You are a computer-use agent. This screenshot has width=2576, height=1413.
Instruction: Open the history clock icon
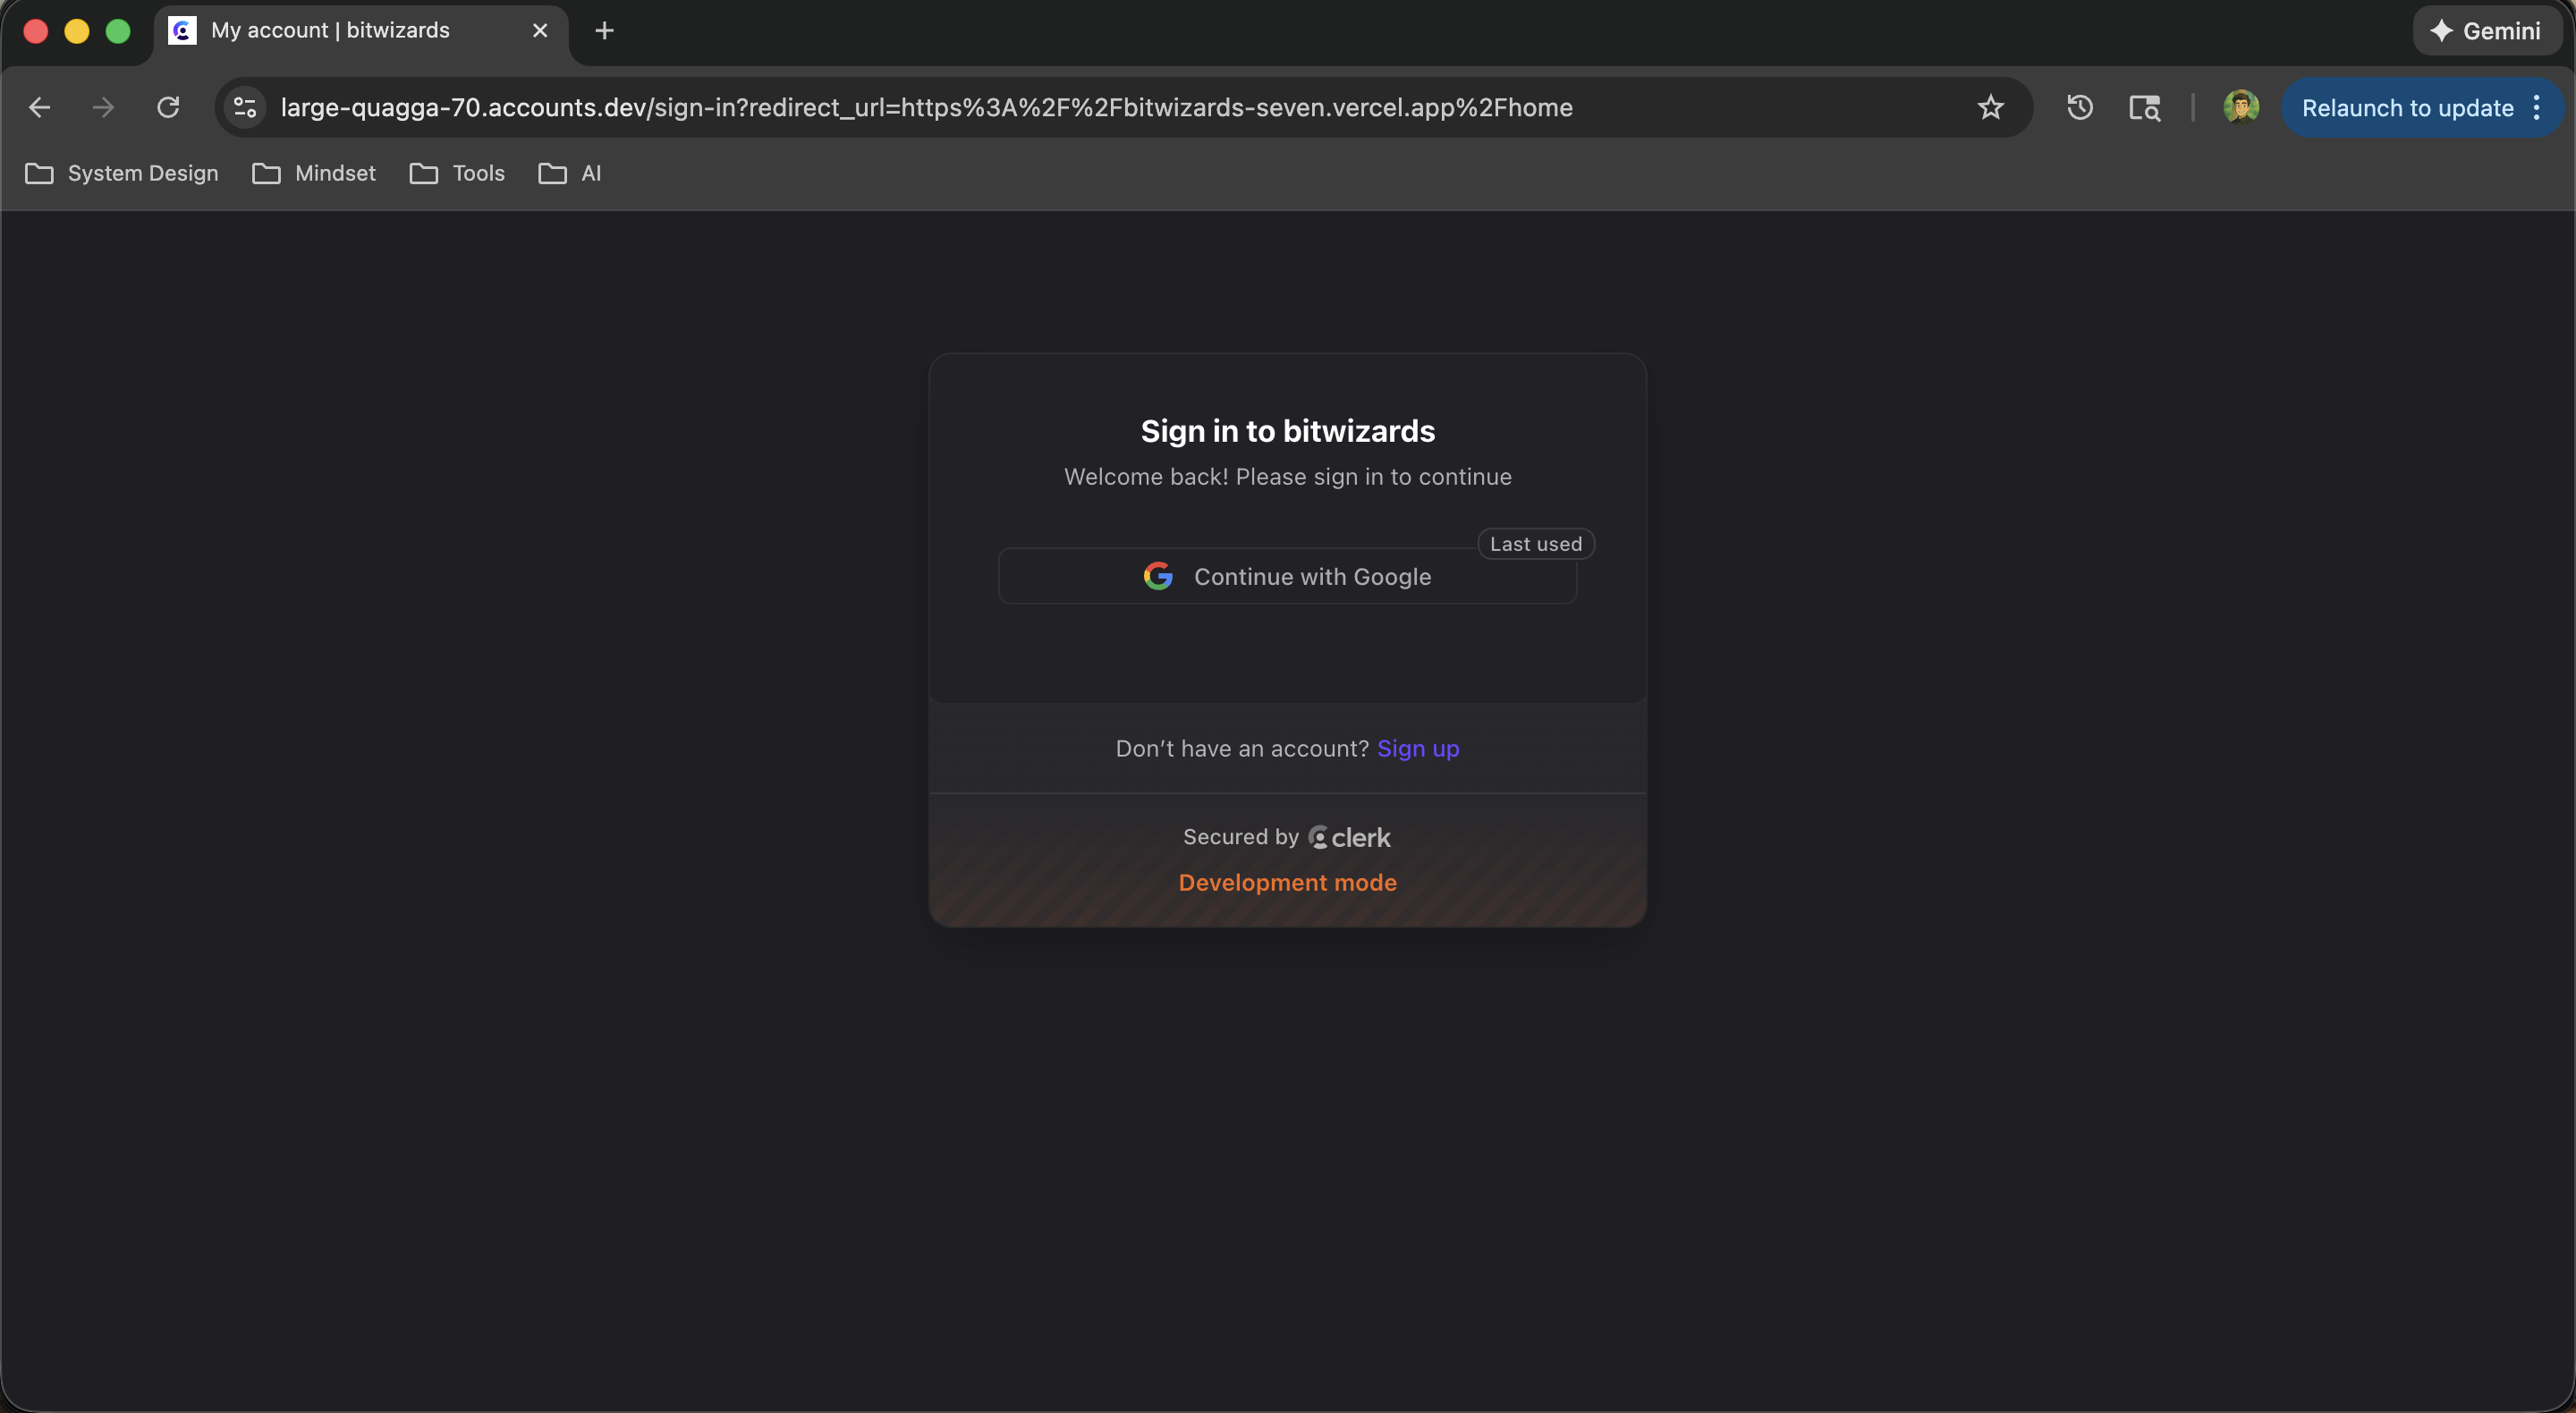(2080, 107)
